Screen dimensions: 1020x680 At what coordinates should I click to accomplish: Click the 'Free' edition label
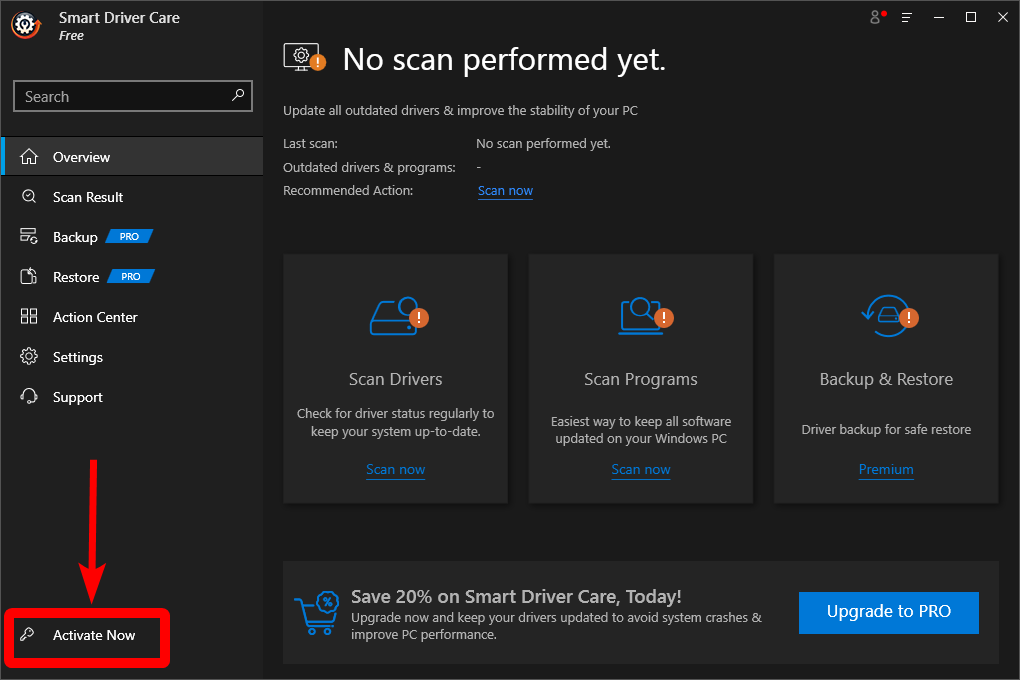click(72, 36)
